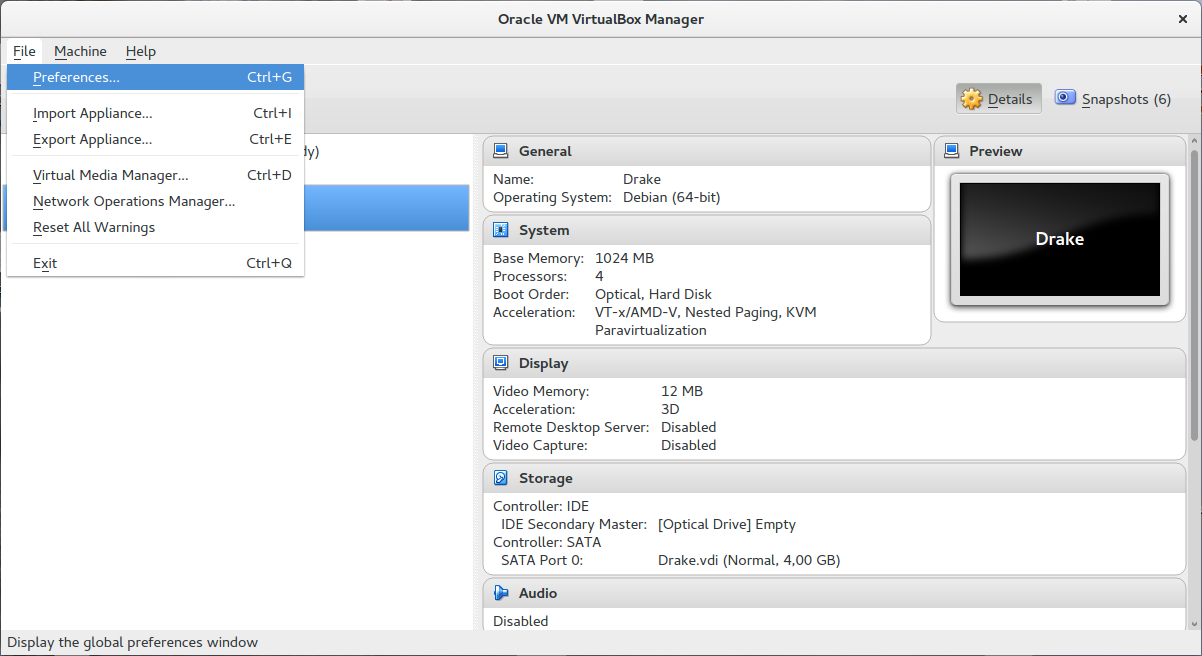Open Virtual Media Manager
The width and height of the screenshot is (1202, 656).
[x=155, y=175]
